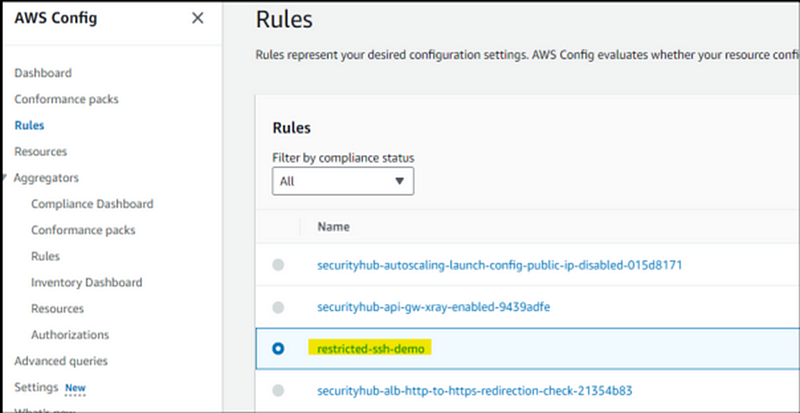Open the highlighted Rules navigation item

point(29,126)
